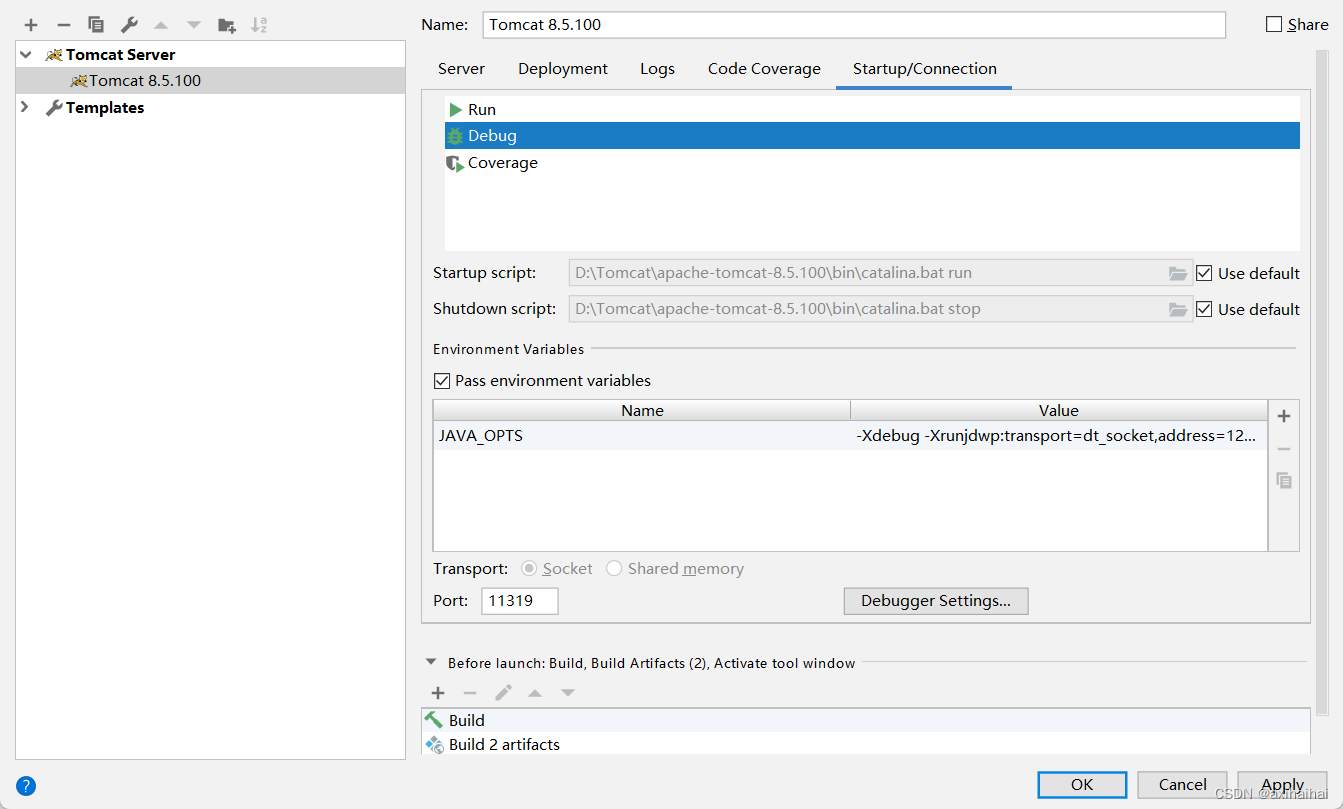
Task: Switch to the Code Coverage tab
Action: (x=764, y=69)
